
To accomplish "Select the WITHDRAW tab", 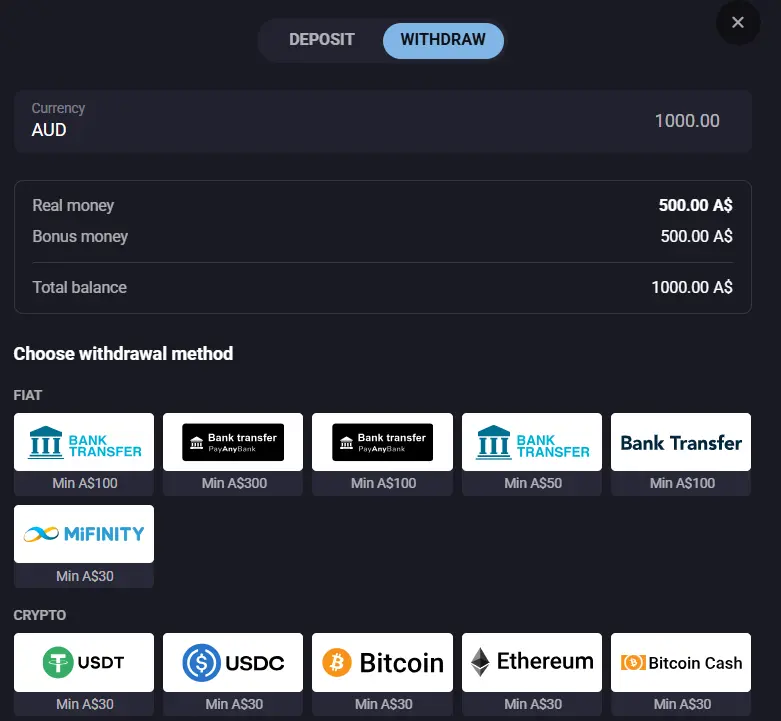I will click(x=443, y=40).
